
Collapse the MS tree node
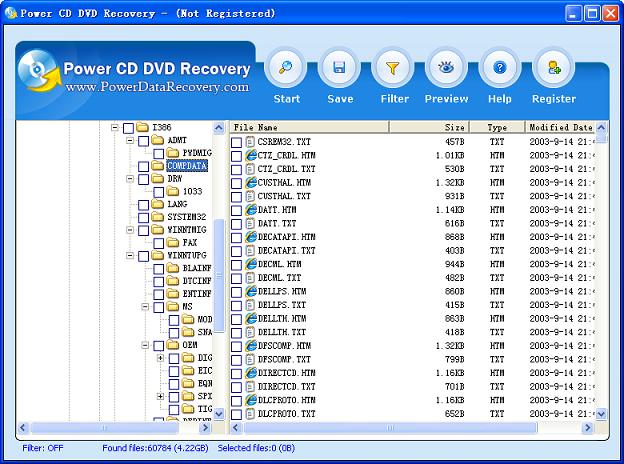click(145, 306)
